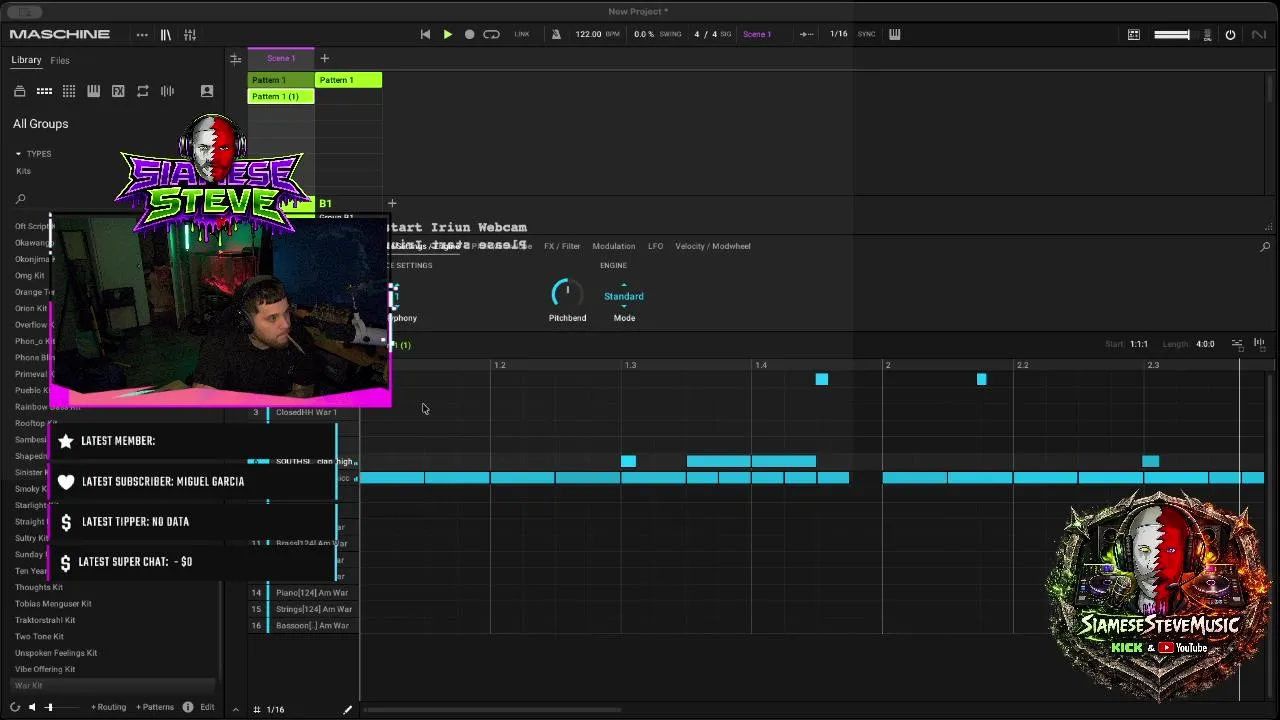
Task: Enable the + Patterns option
Action: [155, 707]
